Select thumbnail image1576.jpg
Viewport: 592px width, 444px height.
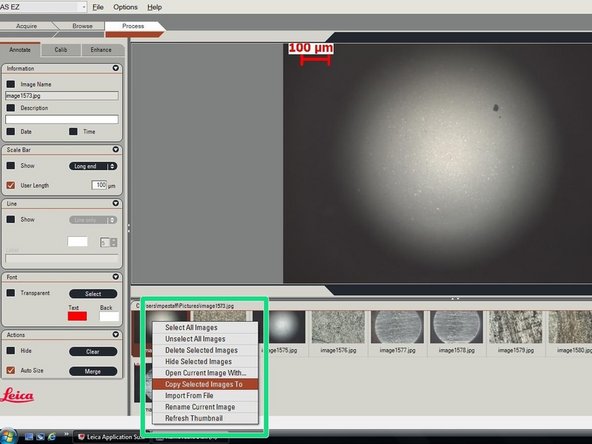coord(338,327)
